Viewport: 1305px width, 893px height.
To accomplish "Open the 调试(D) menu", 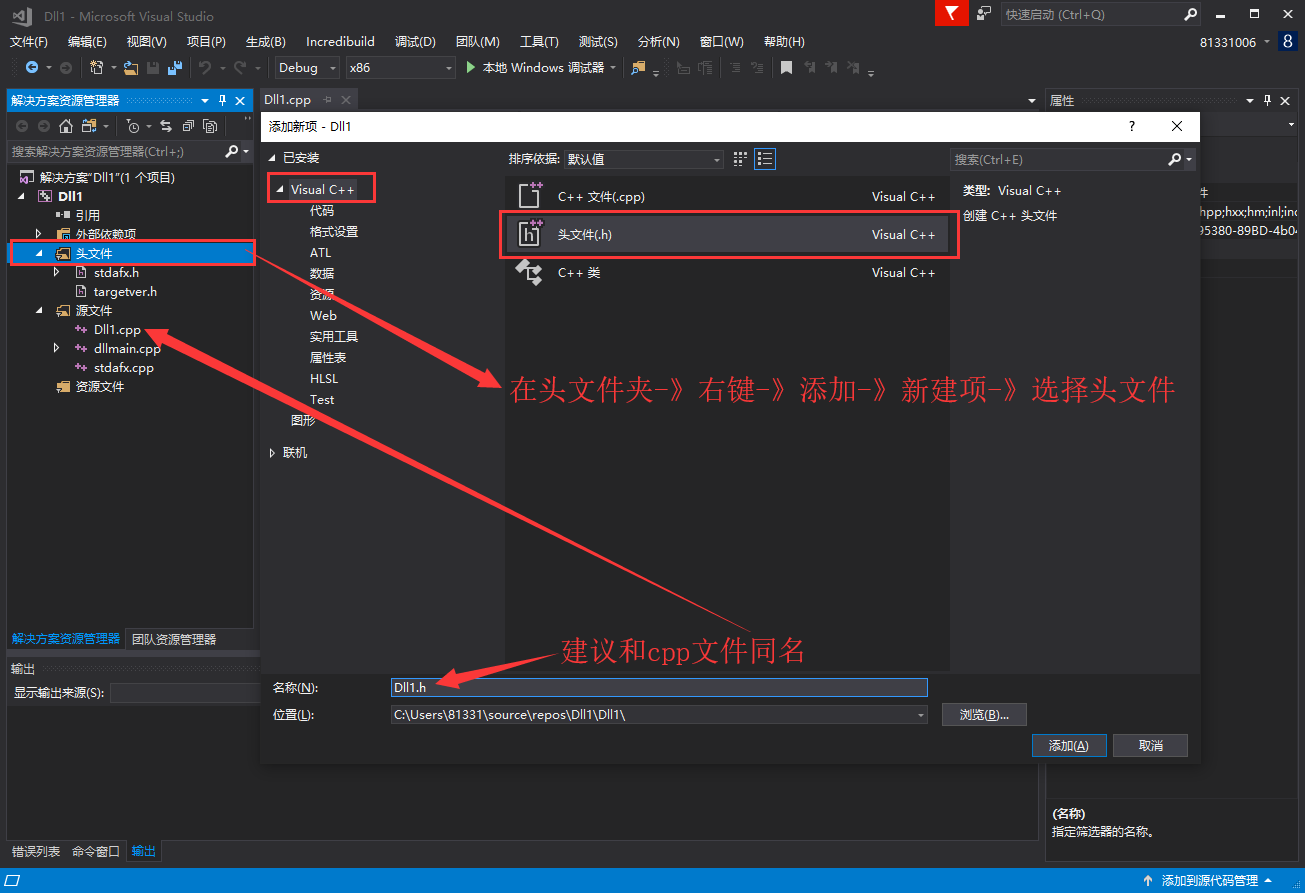I will point(415,42).
